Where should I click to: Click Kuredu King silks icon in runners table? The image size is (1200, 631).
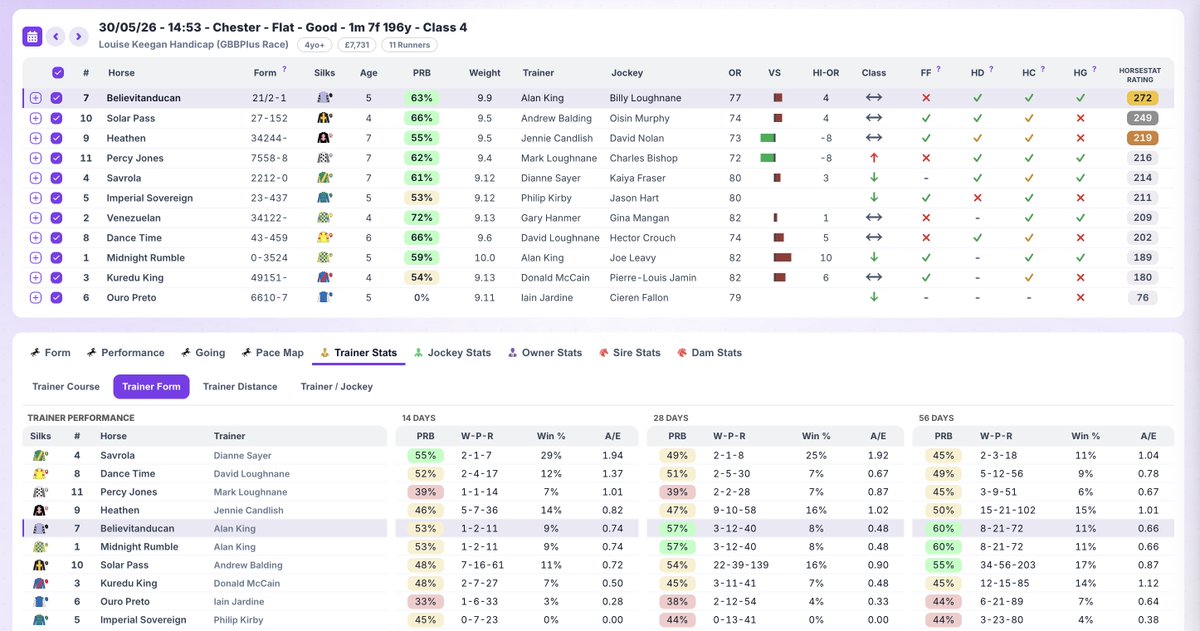tap(325, 278)
